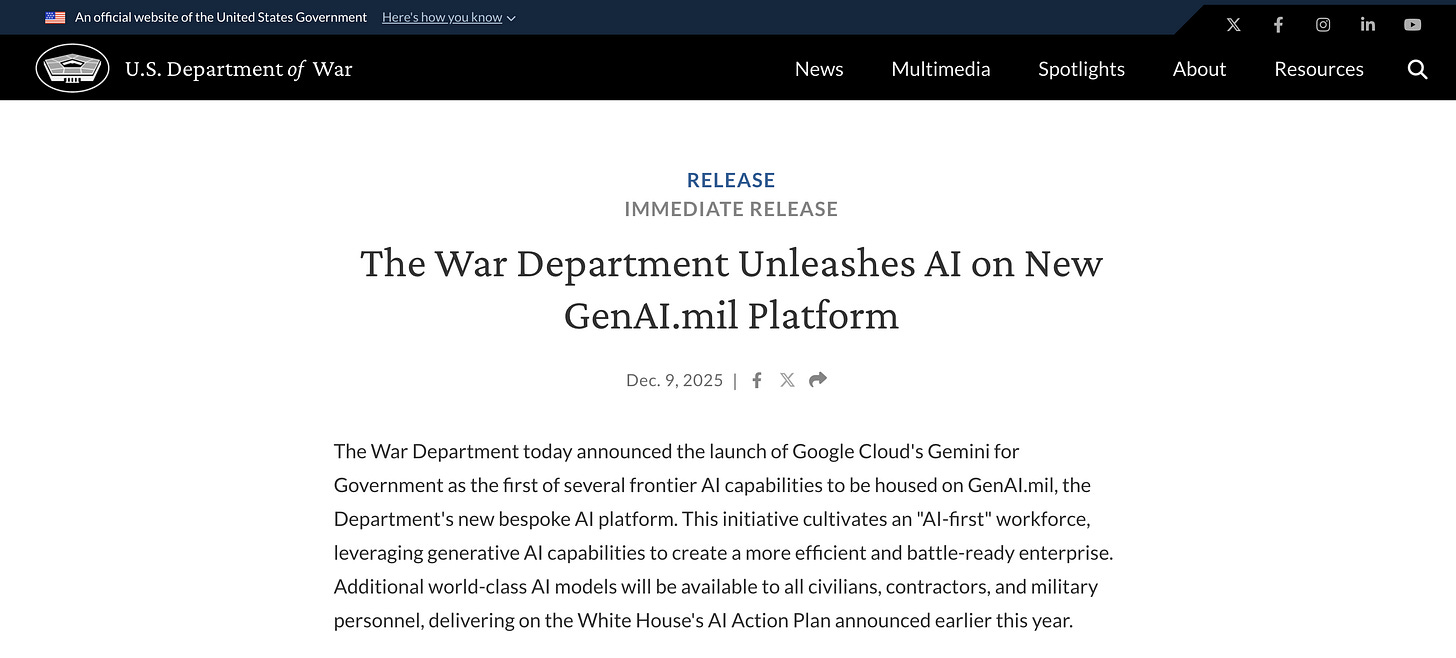
Task: Click the article headline about GenAI.mil Platform
Action: (731, 289)
